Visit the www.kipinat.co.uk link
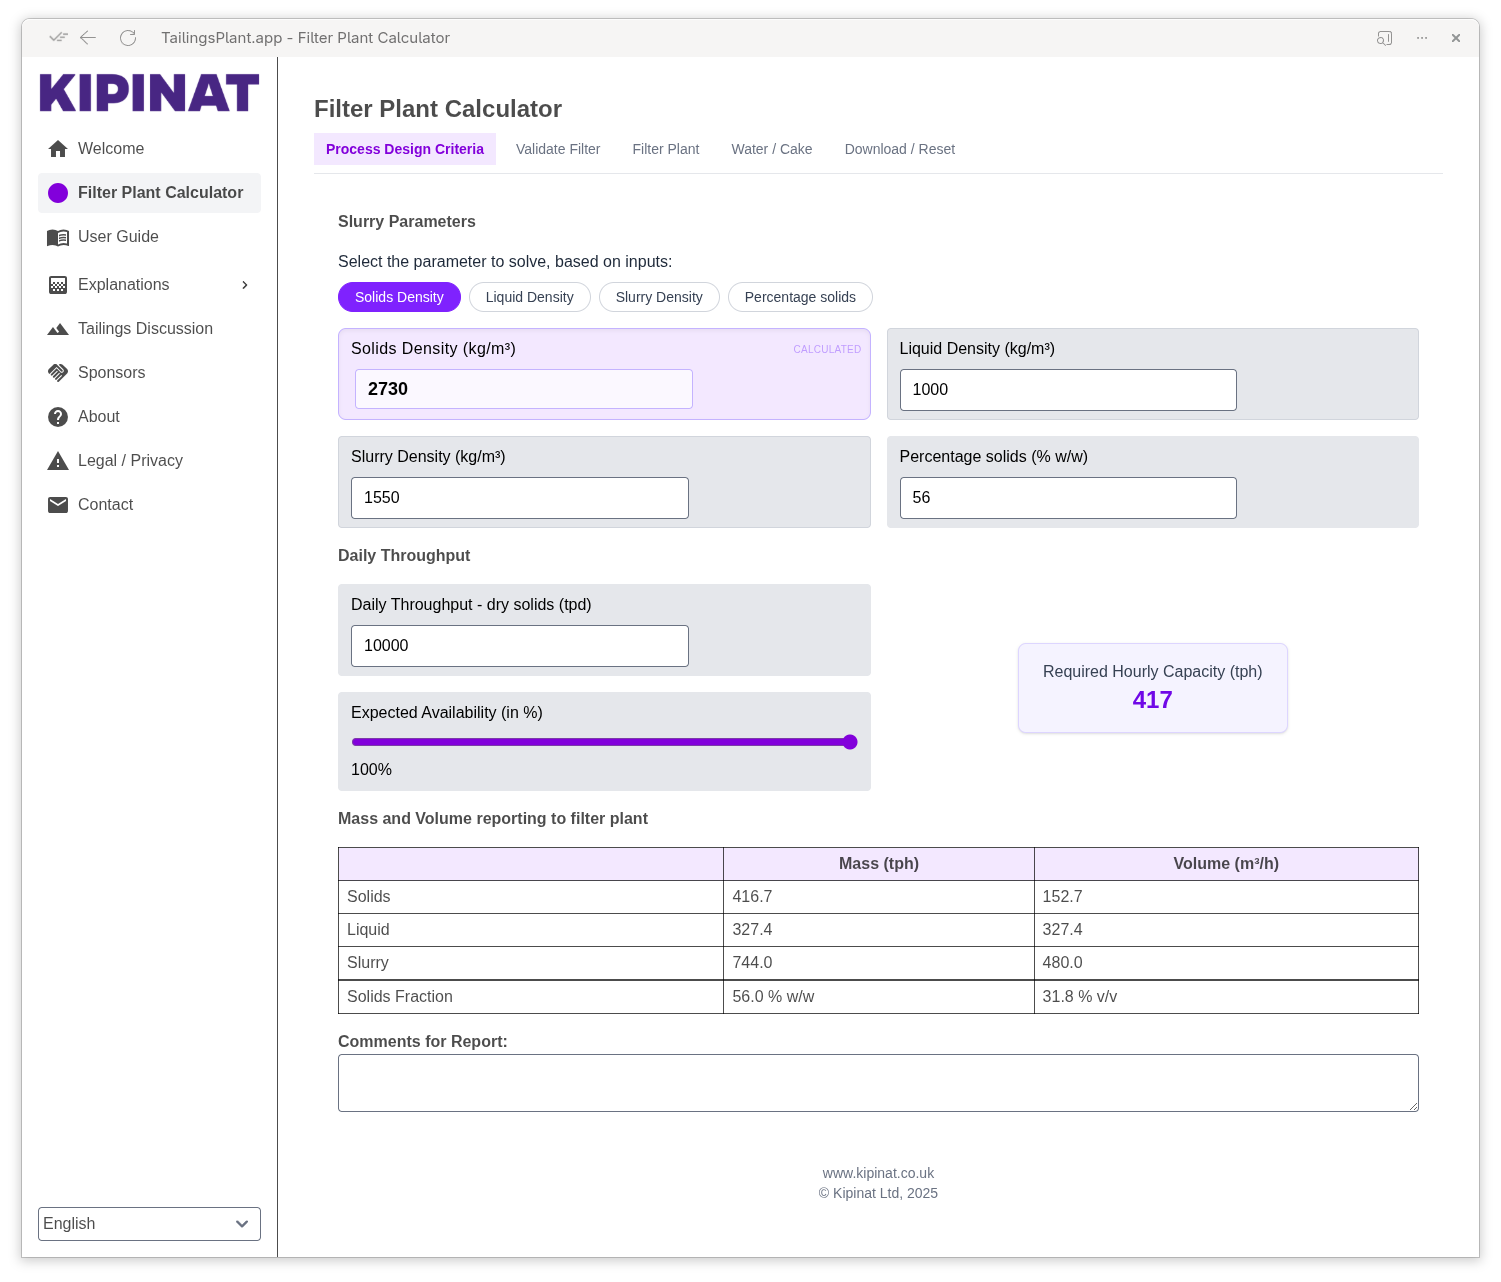 [878, 1173]
